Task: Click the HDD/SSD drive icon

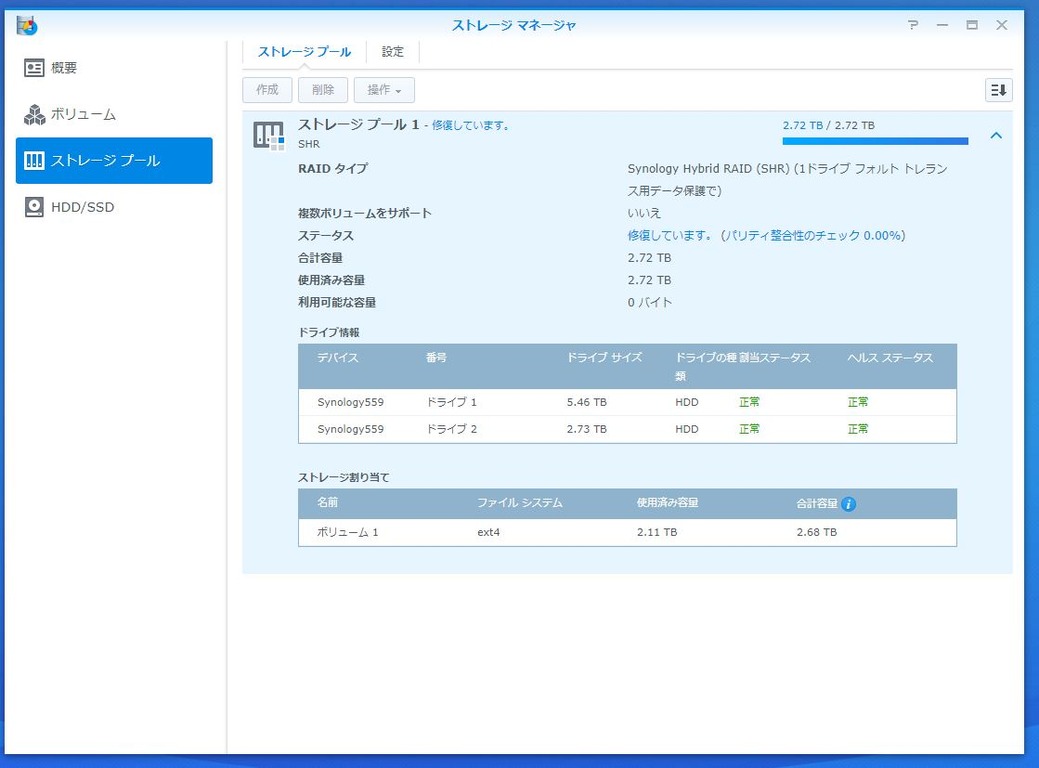Action: coord(34,207)
